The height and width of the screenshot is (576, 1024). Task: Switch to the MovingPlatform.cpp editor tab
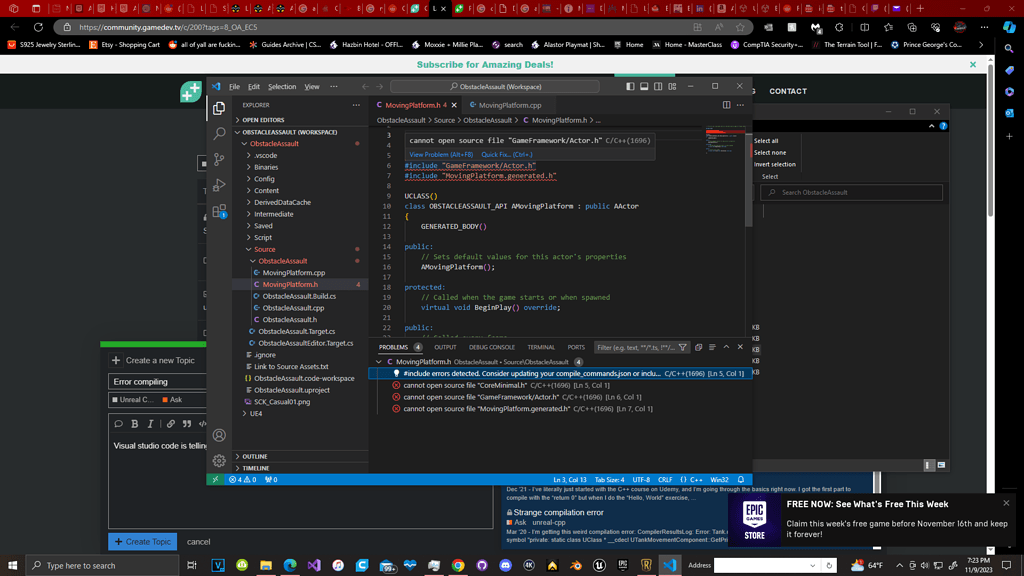pyautogui.click(x=509, y=105)
